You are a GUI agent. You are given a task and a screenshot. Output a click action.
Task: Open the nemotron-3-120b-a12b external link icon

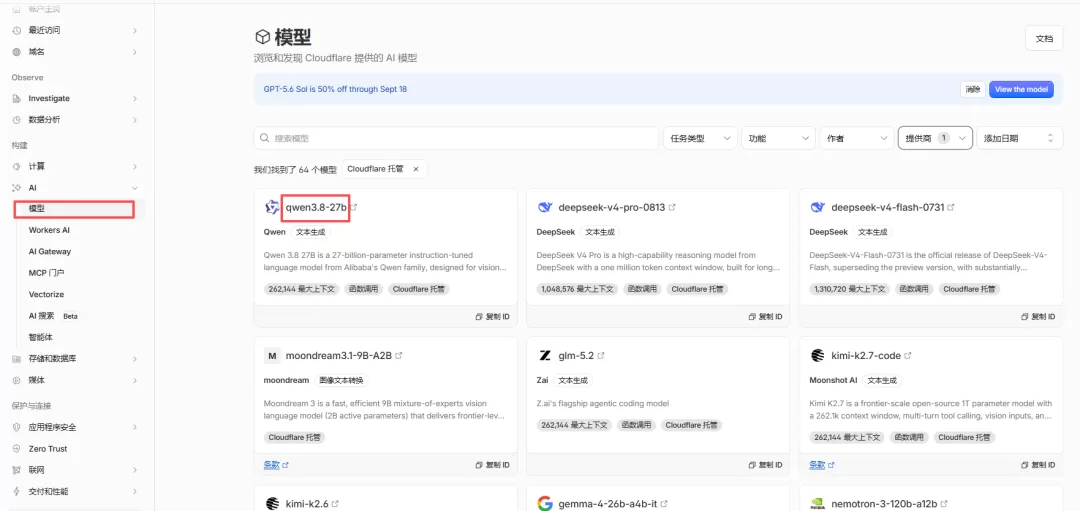946,504
